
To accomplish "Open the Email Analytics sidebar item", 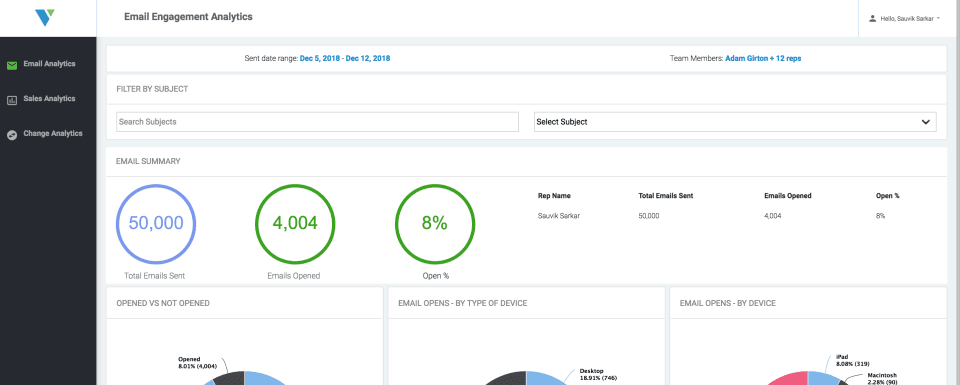I will click(x=48, y=64).
